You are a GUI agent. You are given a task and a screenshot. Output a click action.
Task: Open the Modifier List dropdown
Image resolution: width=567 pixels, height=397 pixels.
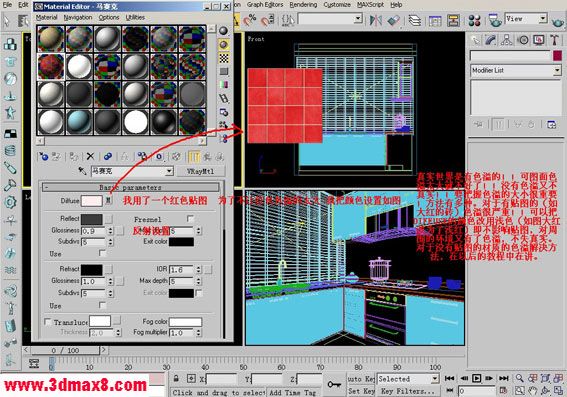click(557, 71)
